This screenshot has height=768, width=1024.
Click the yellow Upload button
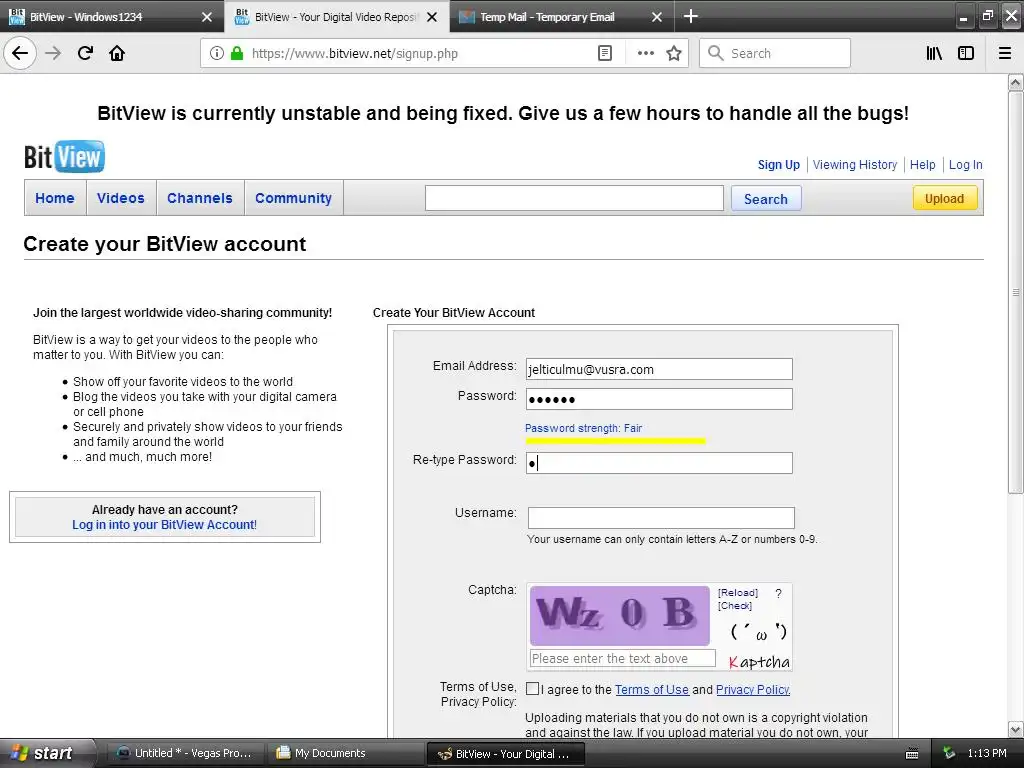[x=944, y=199]
